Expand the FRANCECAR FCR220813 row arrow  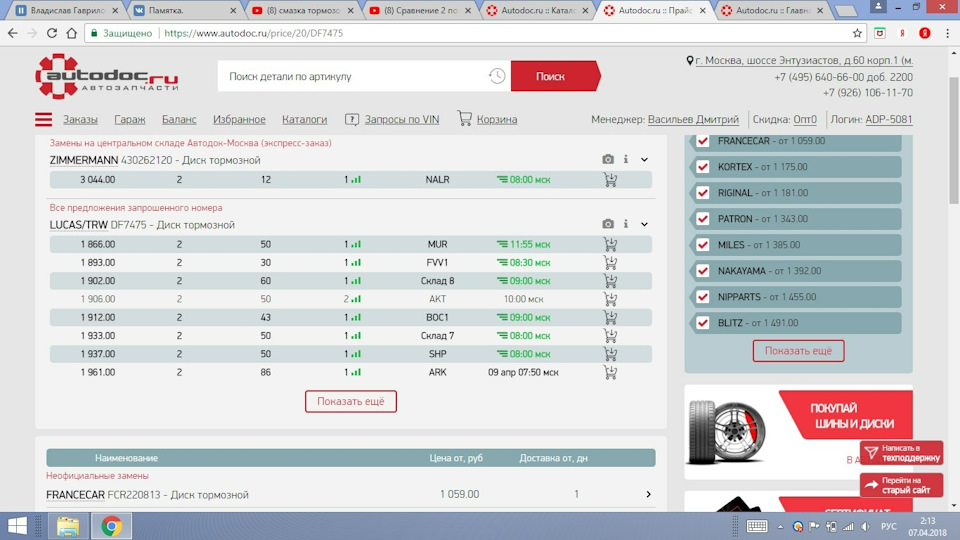pyautogui.click(x=648, y=494)
